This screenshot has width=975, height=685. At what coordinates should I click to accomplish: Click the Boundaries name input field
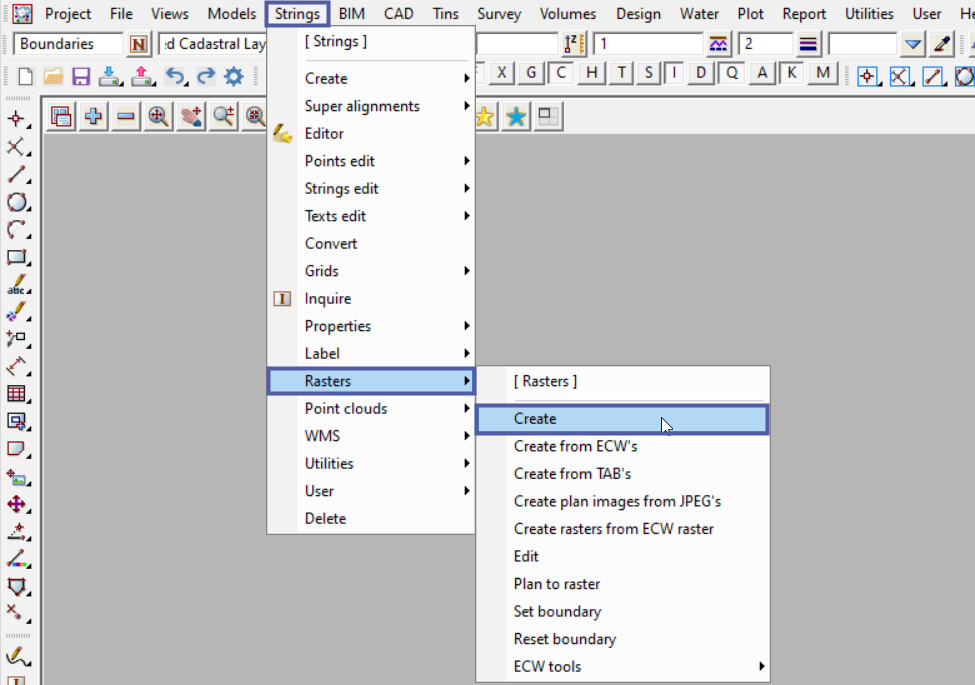[68, 44]
